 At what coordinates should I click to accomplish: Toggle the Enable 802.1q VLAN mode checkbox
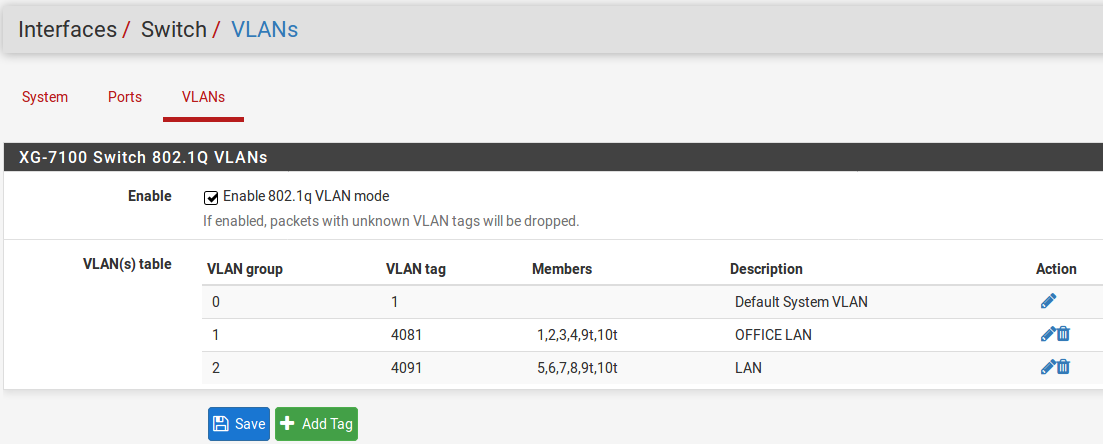click(x=211, y=197)
